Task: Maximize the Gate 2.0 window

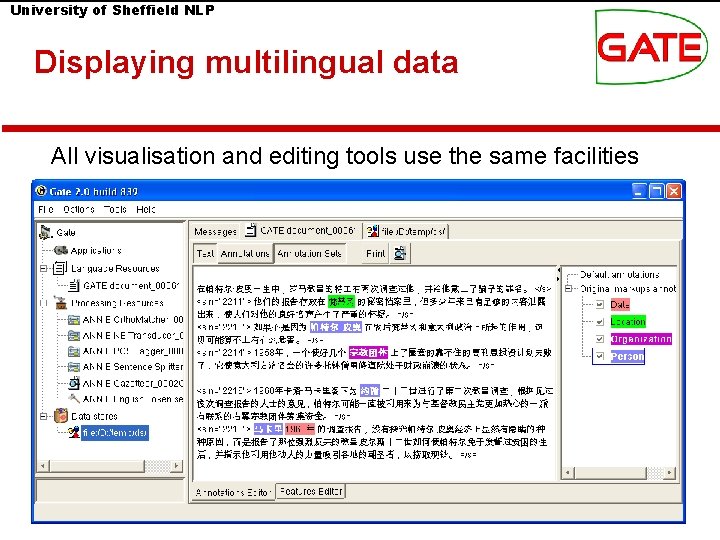Action: coord(656,191)
